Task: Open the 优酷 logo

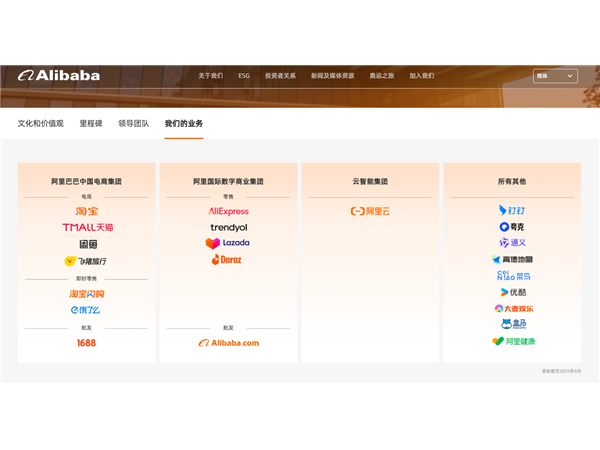Action: pyautogui.click(x=513, y=292)
